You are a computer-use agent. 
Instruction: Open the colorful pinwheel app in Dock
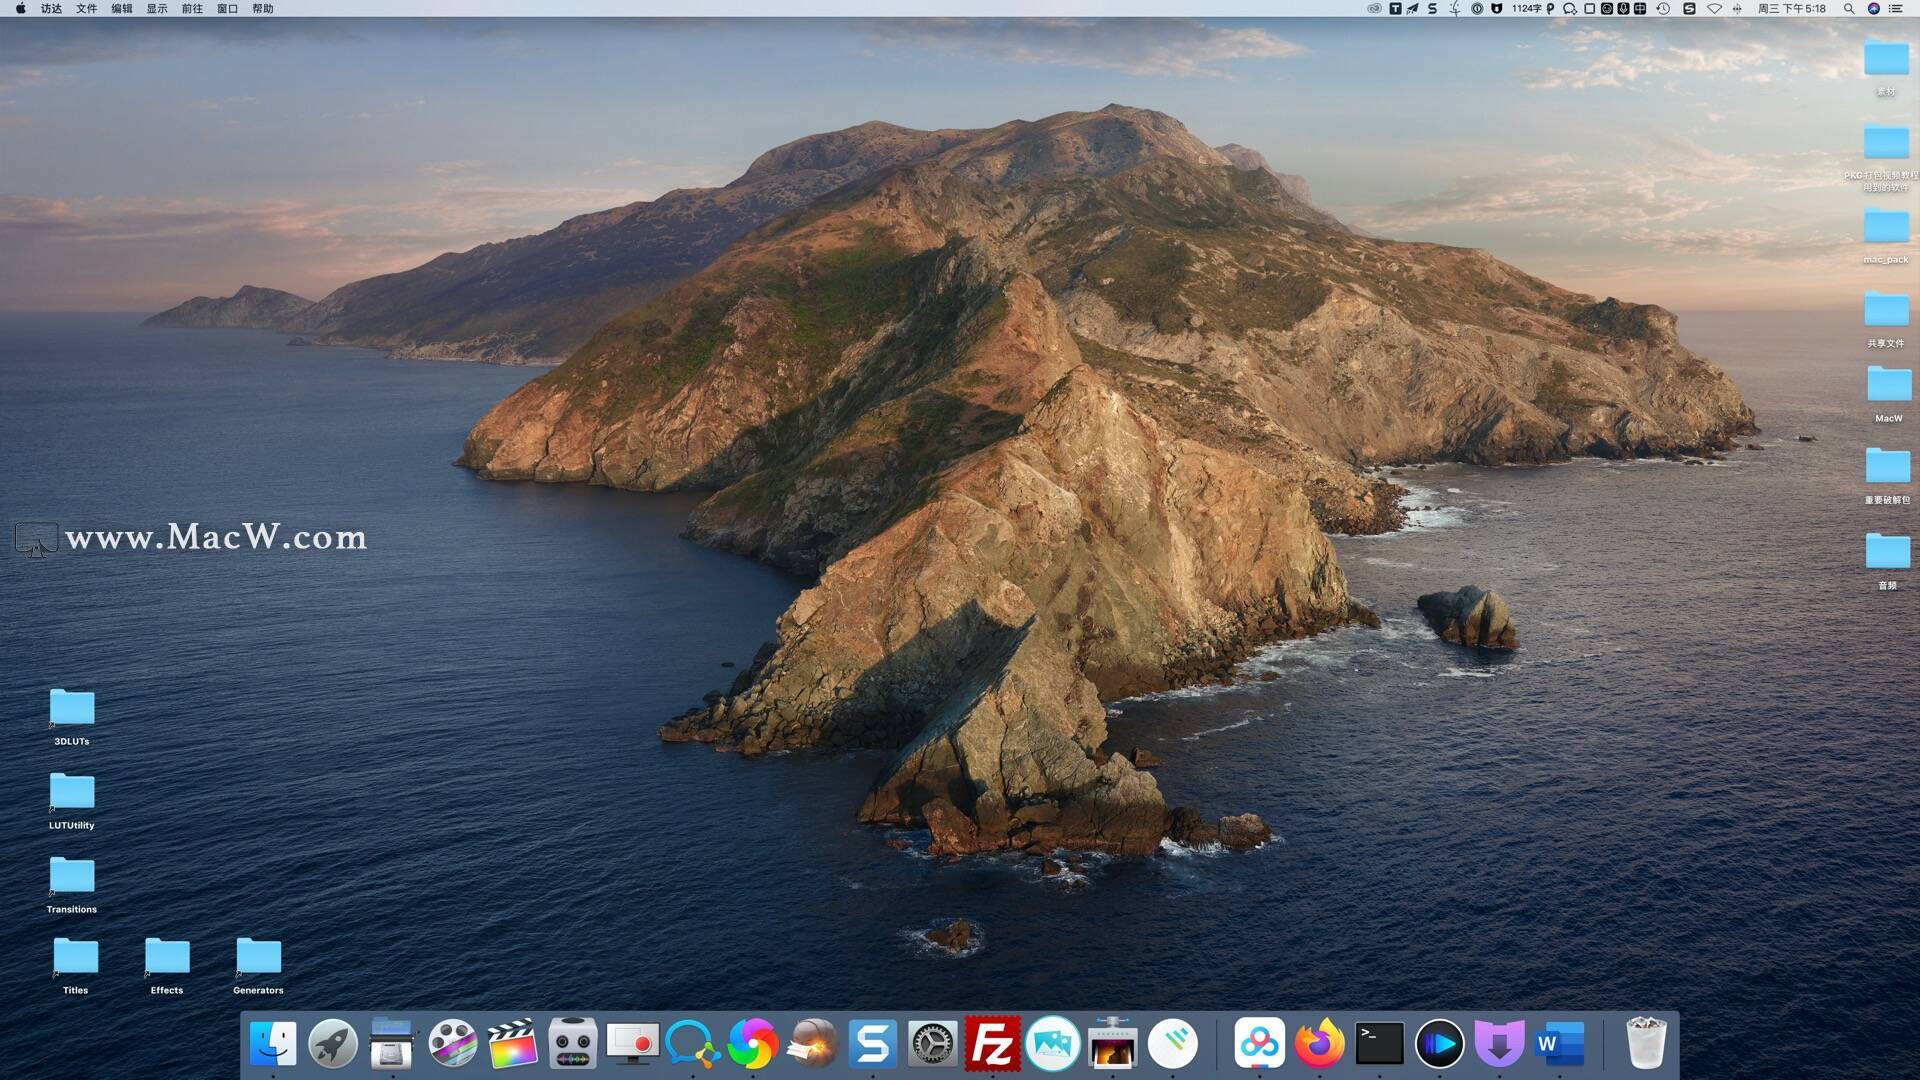752,1045
